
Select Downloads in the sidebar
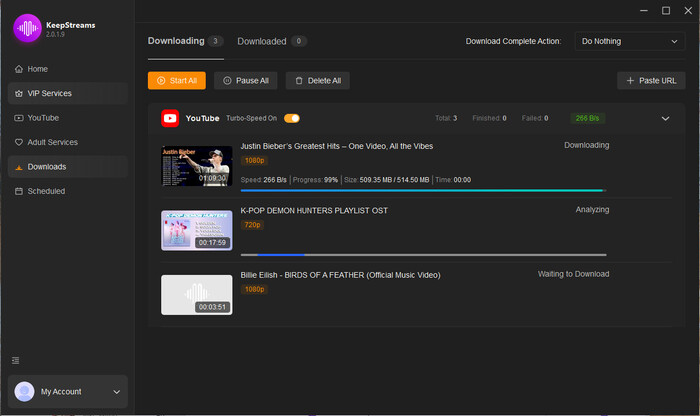click(x=68, y=166)
